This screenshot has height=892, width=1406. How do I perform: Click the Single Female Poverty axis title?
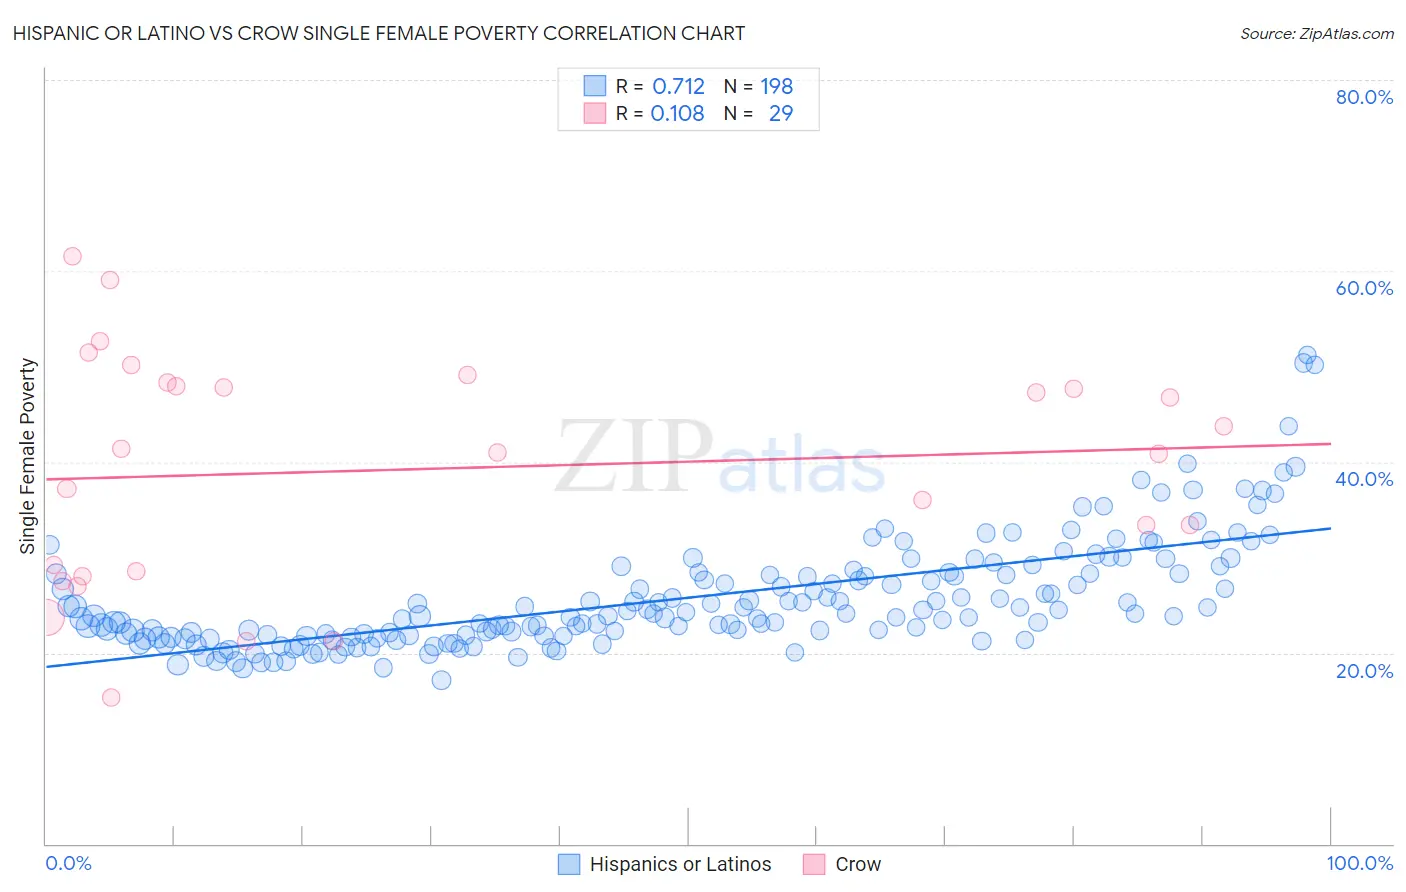(28, 456)
